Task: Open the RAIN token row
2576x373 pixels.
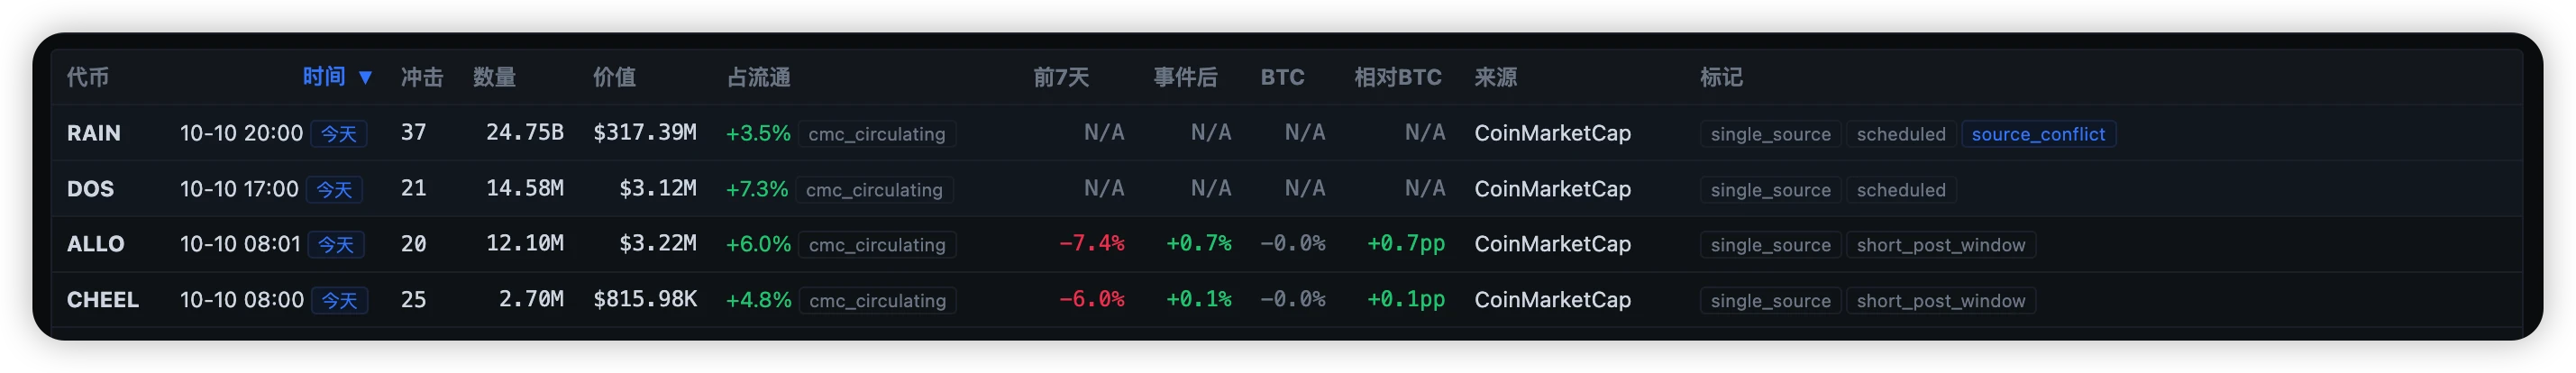Action: pos(1287,133)
